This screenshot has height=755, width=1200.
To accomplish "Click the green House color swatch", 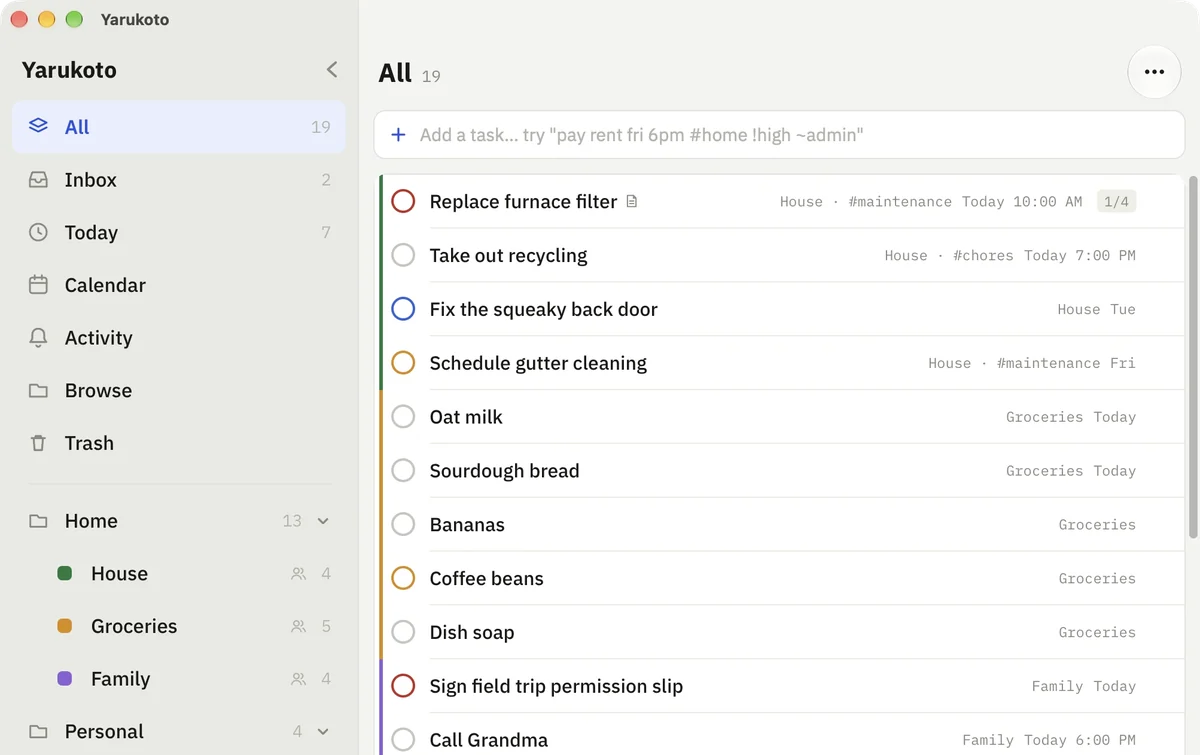I will (65, 574).
